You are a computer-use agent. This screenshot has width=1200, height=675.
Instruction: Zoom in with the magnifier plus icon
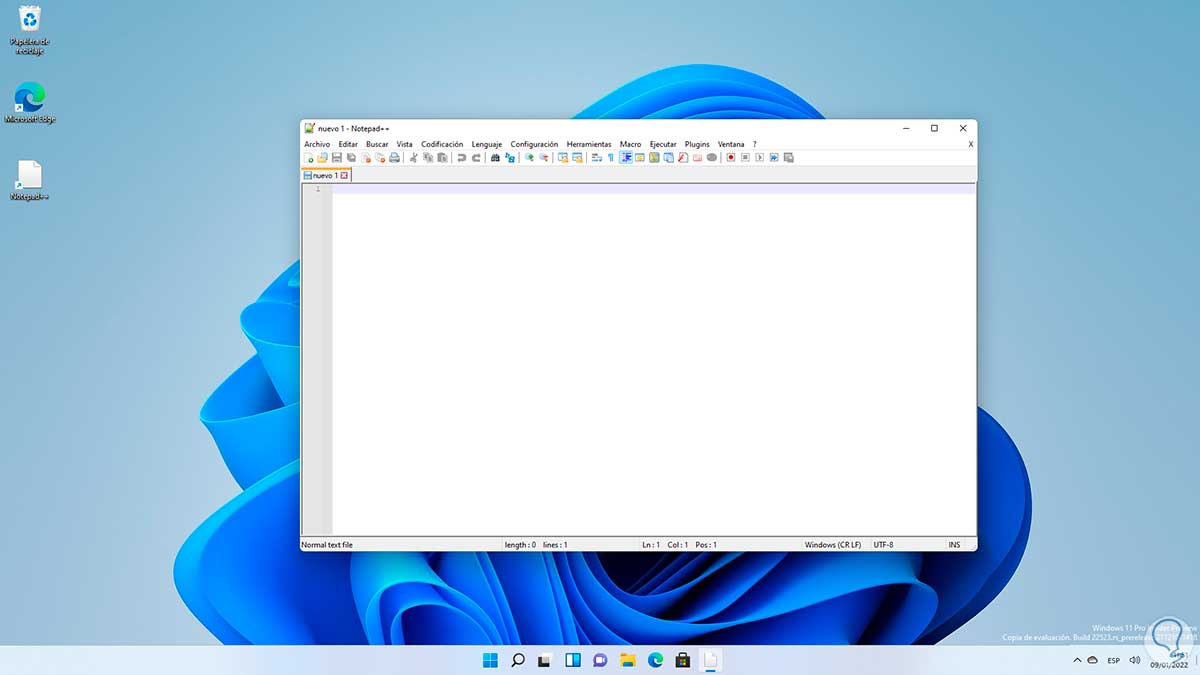click(x=528, y=158)
